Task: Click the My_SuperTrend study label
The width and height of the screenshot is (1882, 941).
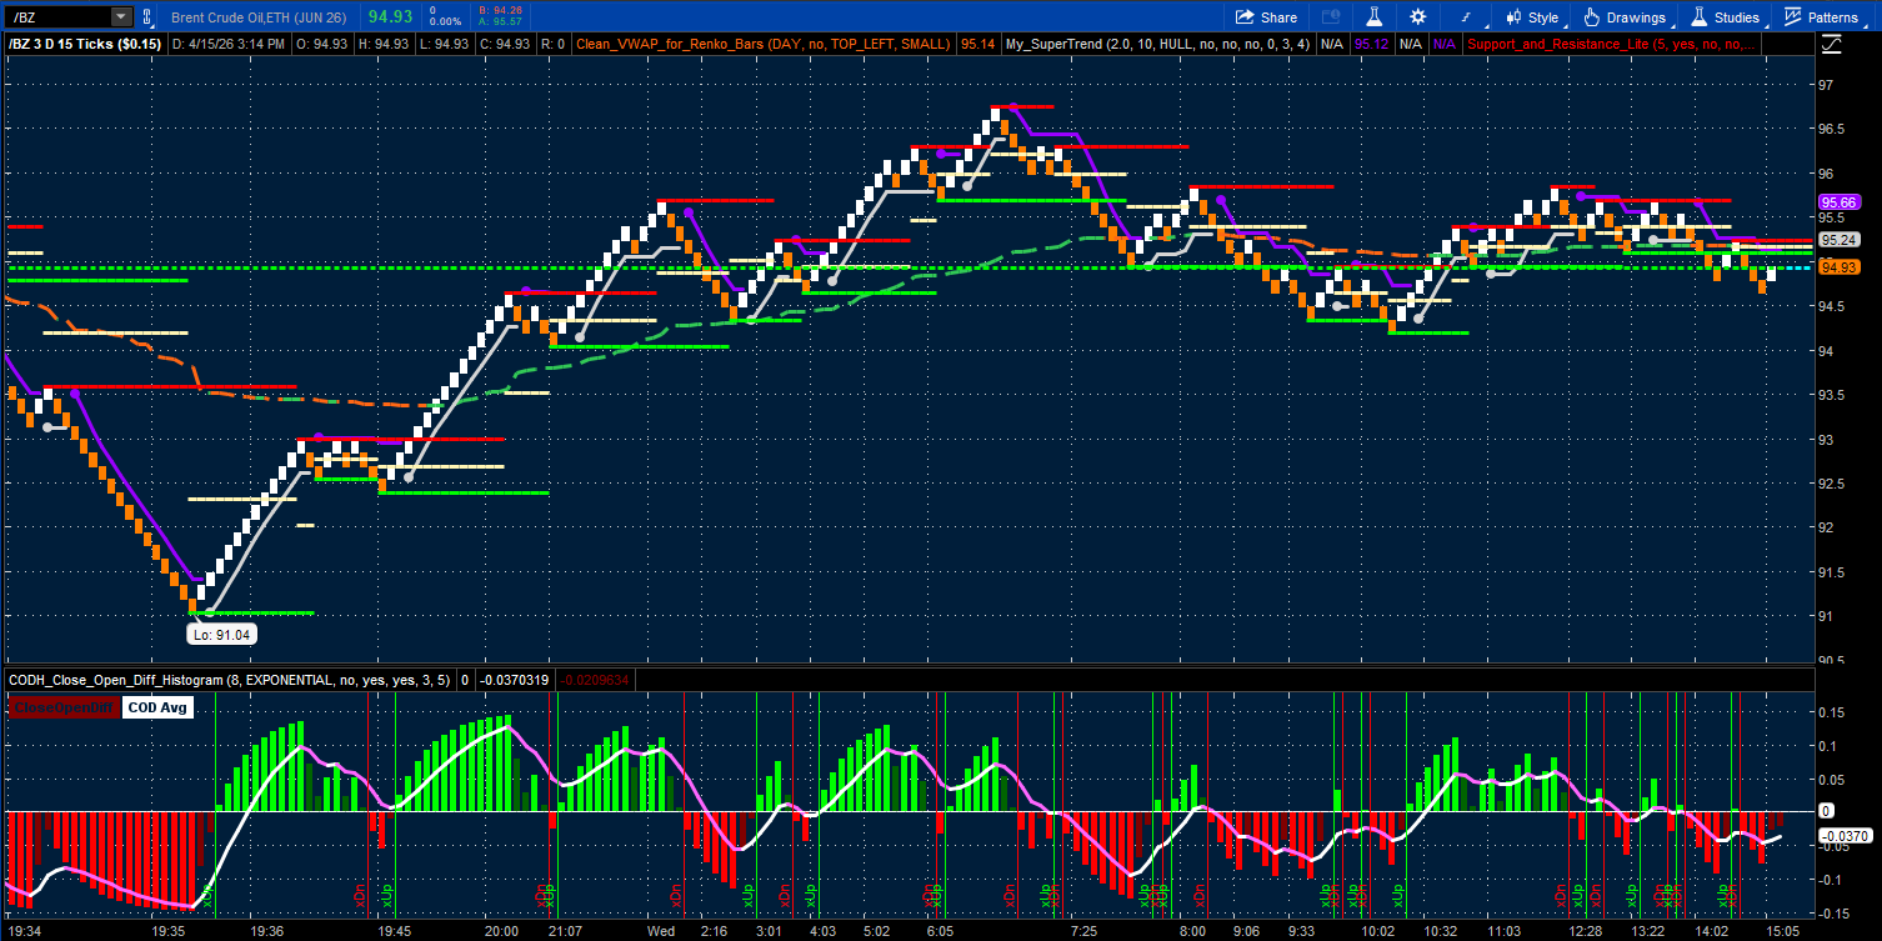Action: click(x=1156, y=44)
